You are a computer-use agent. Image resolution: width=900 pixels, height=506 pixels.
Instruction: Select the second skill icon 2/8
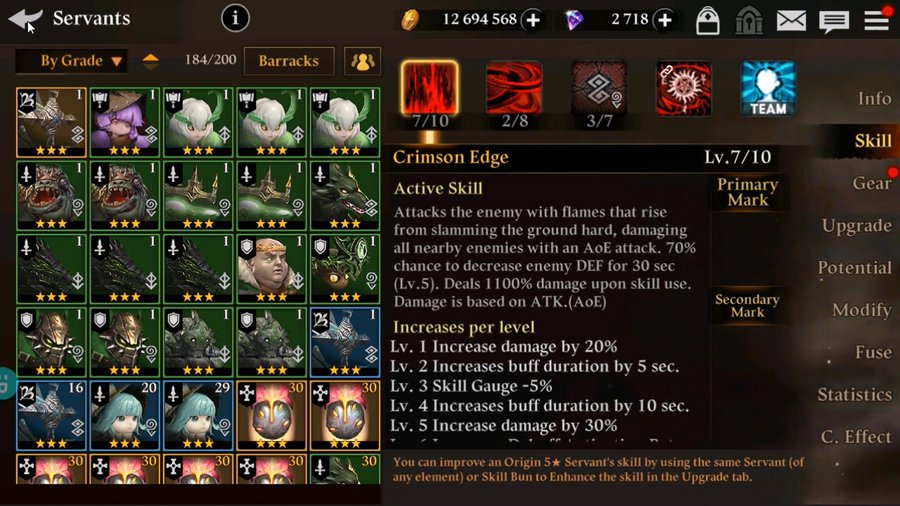(x=514, y=89)
